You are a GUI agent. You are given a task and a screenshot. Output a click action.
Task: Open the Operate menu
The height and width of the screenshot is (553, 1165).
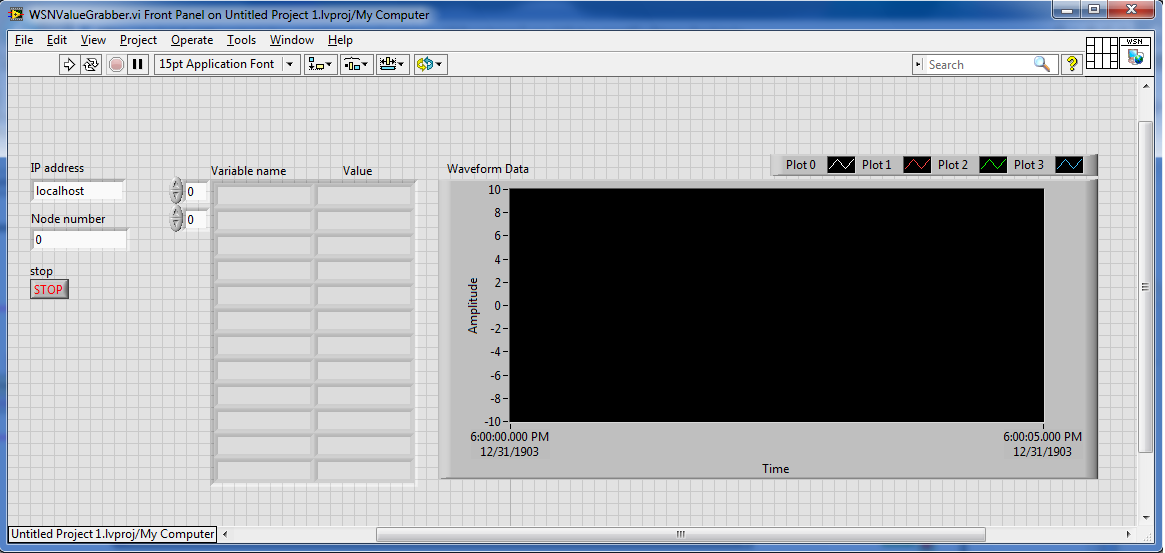click(x=191, y=40)
